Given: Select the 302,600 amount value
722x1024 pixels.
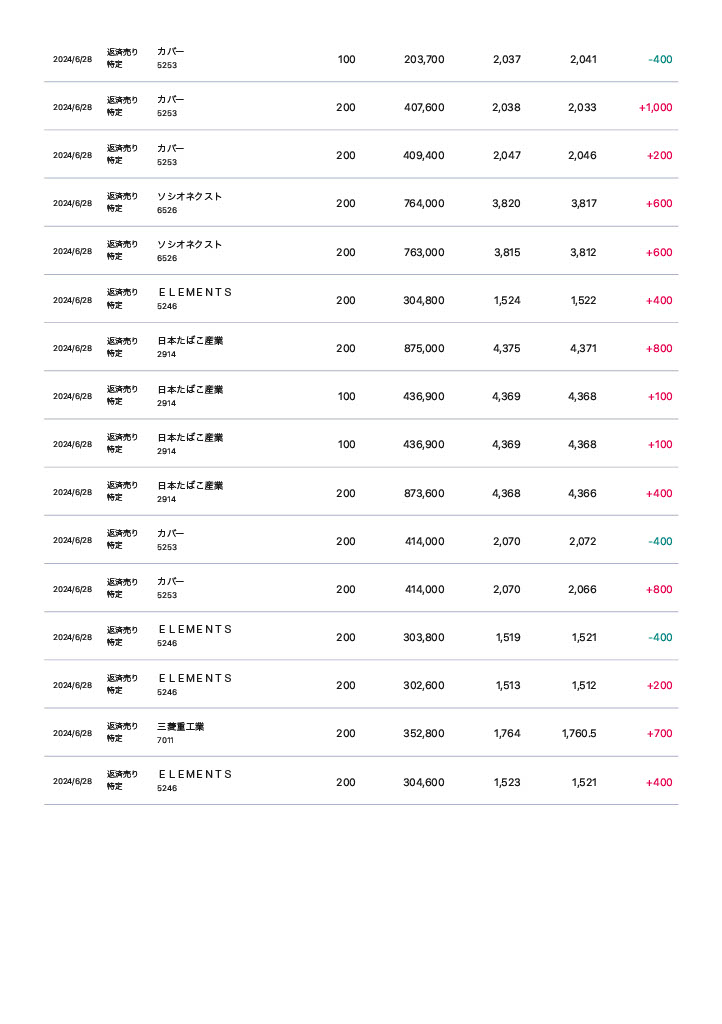Looking at the screenshot, I should 424,686.
